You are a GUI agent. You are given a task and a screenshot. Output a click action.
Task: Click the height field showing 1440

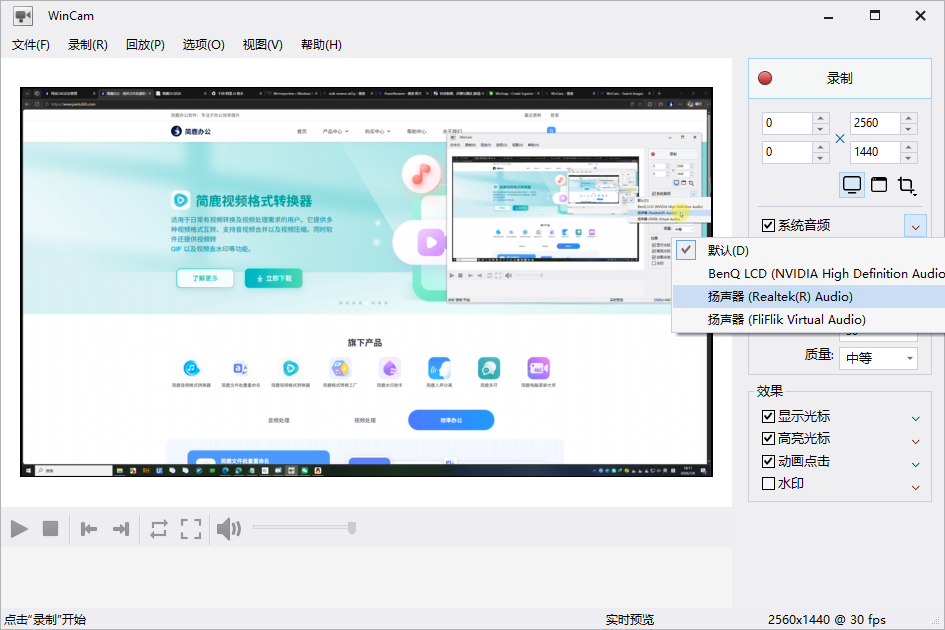875,152
